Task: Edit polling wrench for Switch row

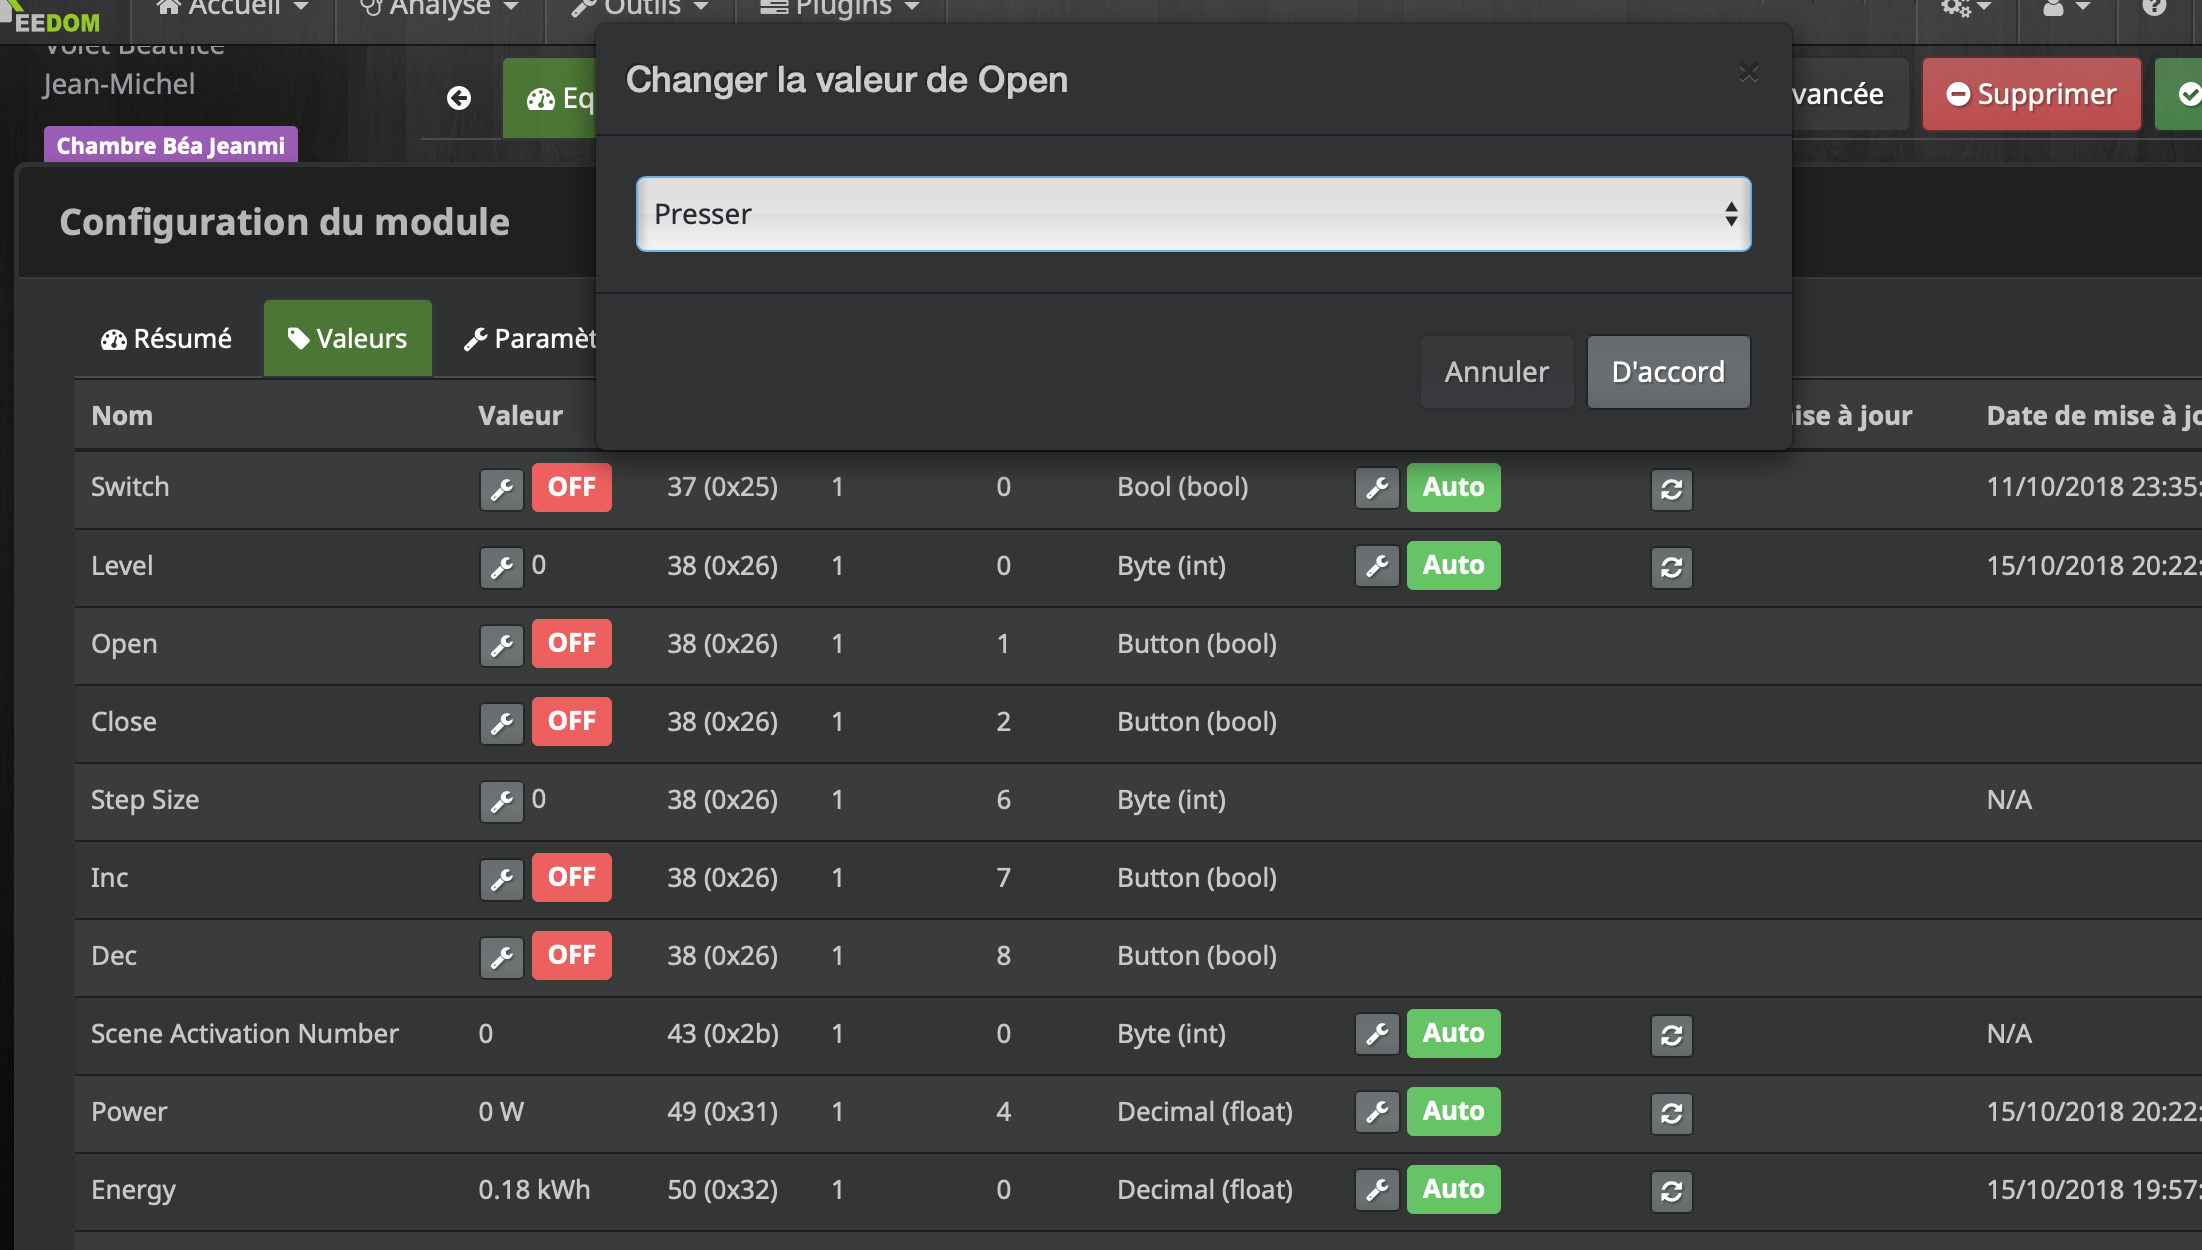Action: point(1377,488)
